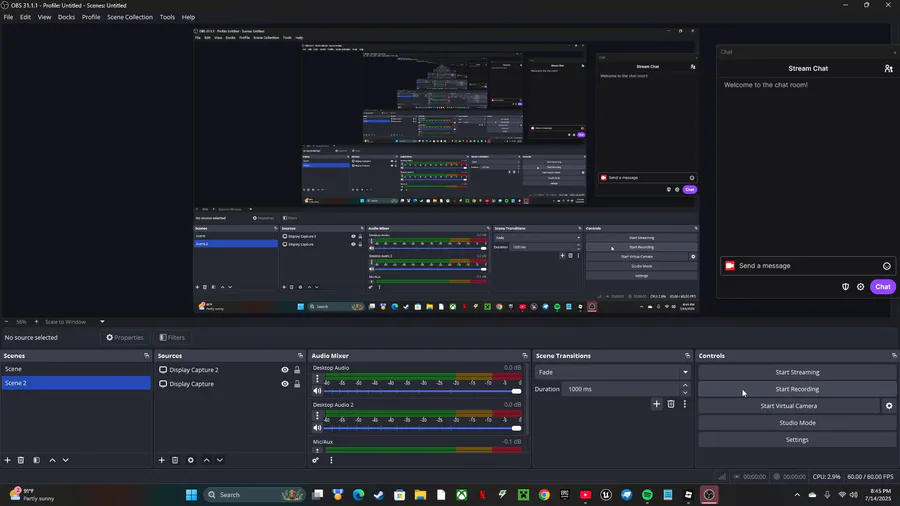Open scene filters icon in Scenes panel
Screen dimensions: 900x506
(x=36, y=460)
